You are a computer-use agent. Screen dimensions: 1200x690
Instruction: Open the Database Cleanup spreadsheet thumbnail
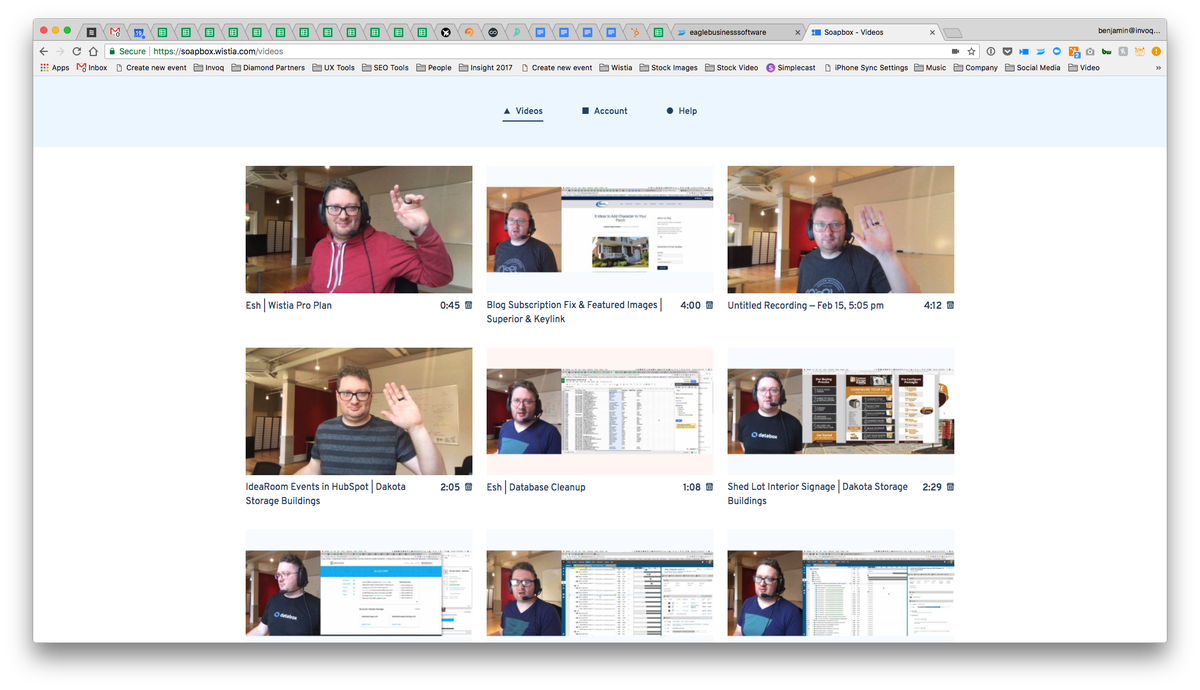tap(600, 411)
